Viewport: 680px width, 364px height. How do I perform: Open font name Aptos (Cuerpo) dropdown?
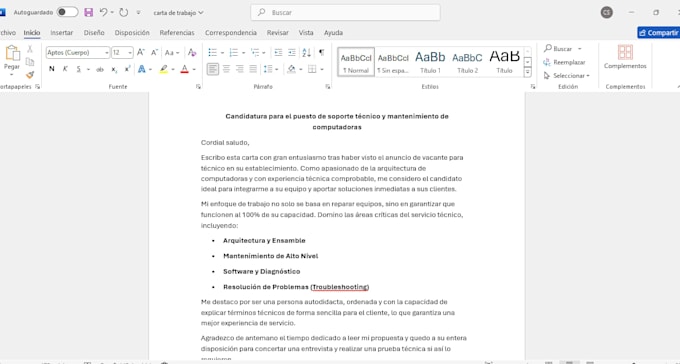click(x=107, y=52)
